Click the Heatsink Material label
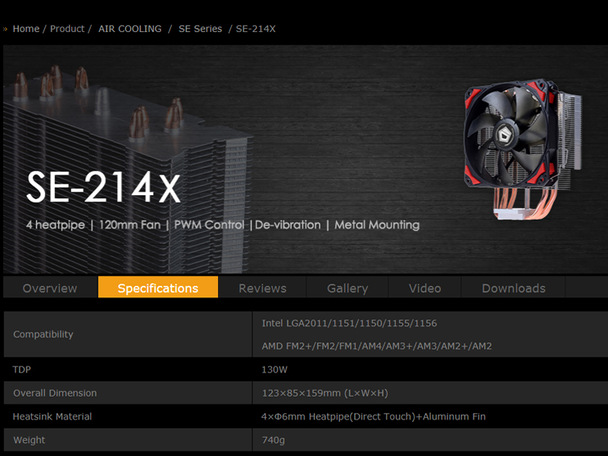608x456 pixels. (x=52, y=417)
